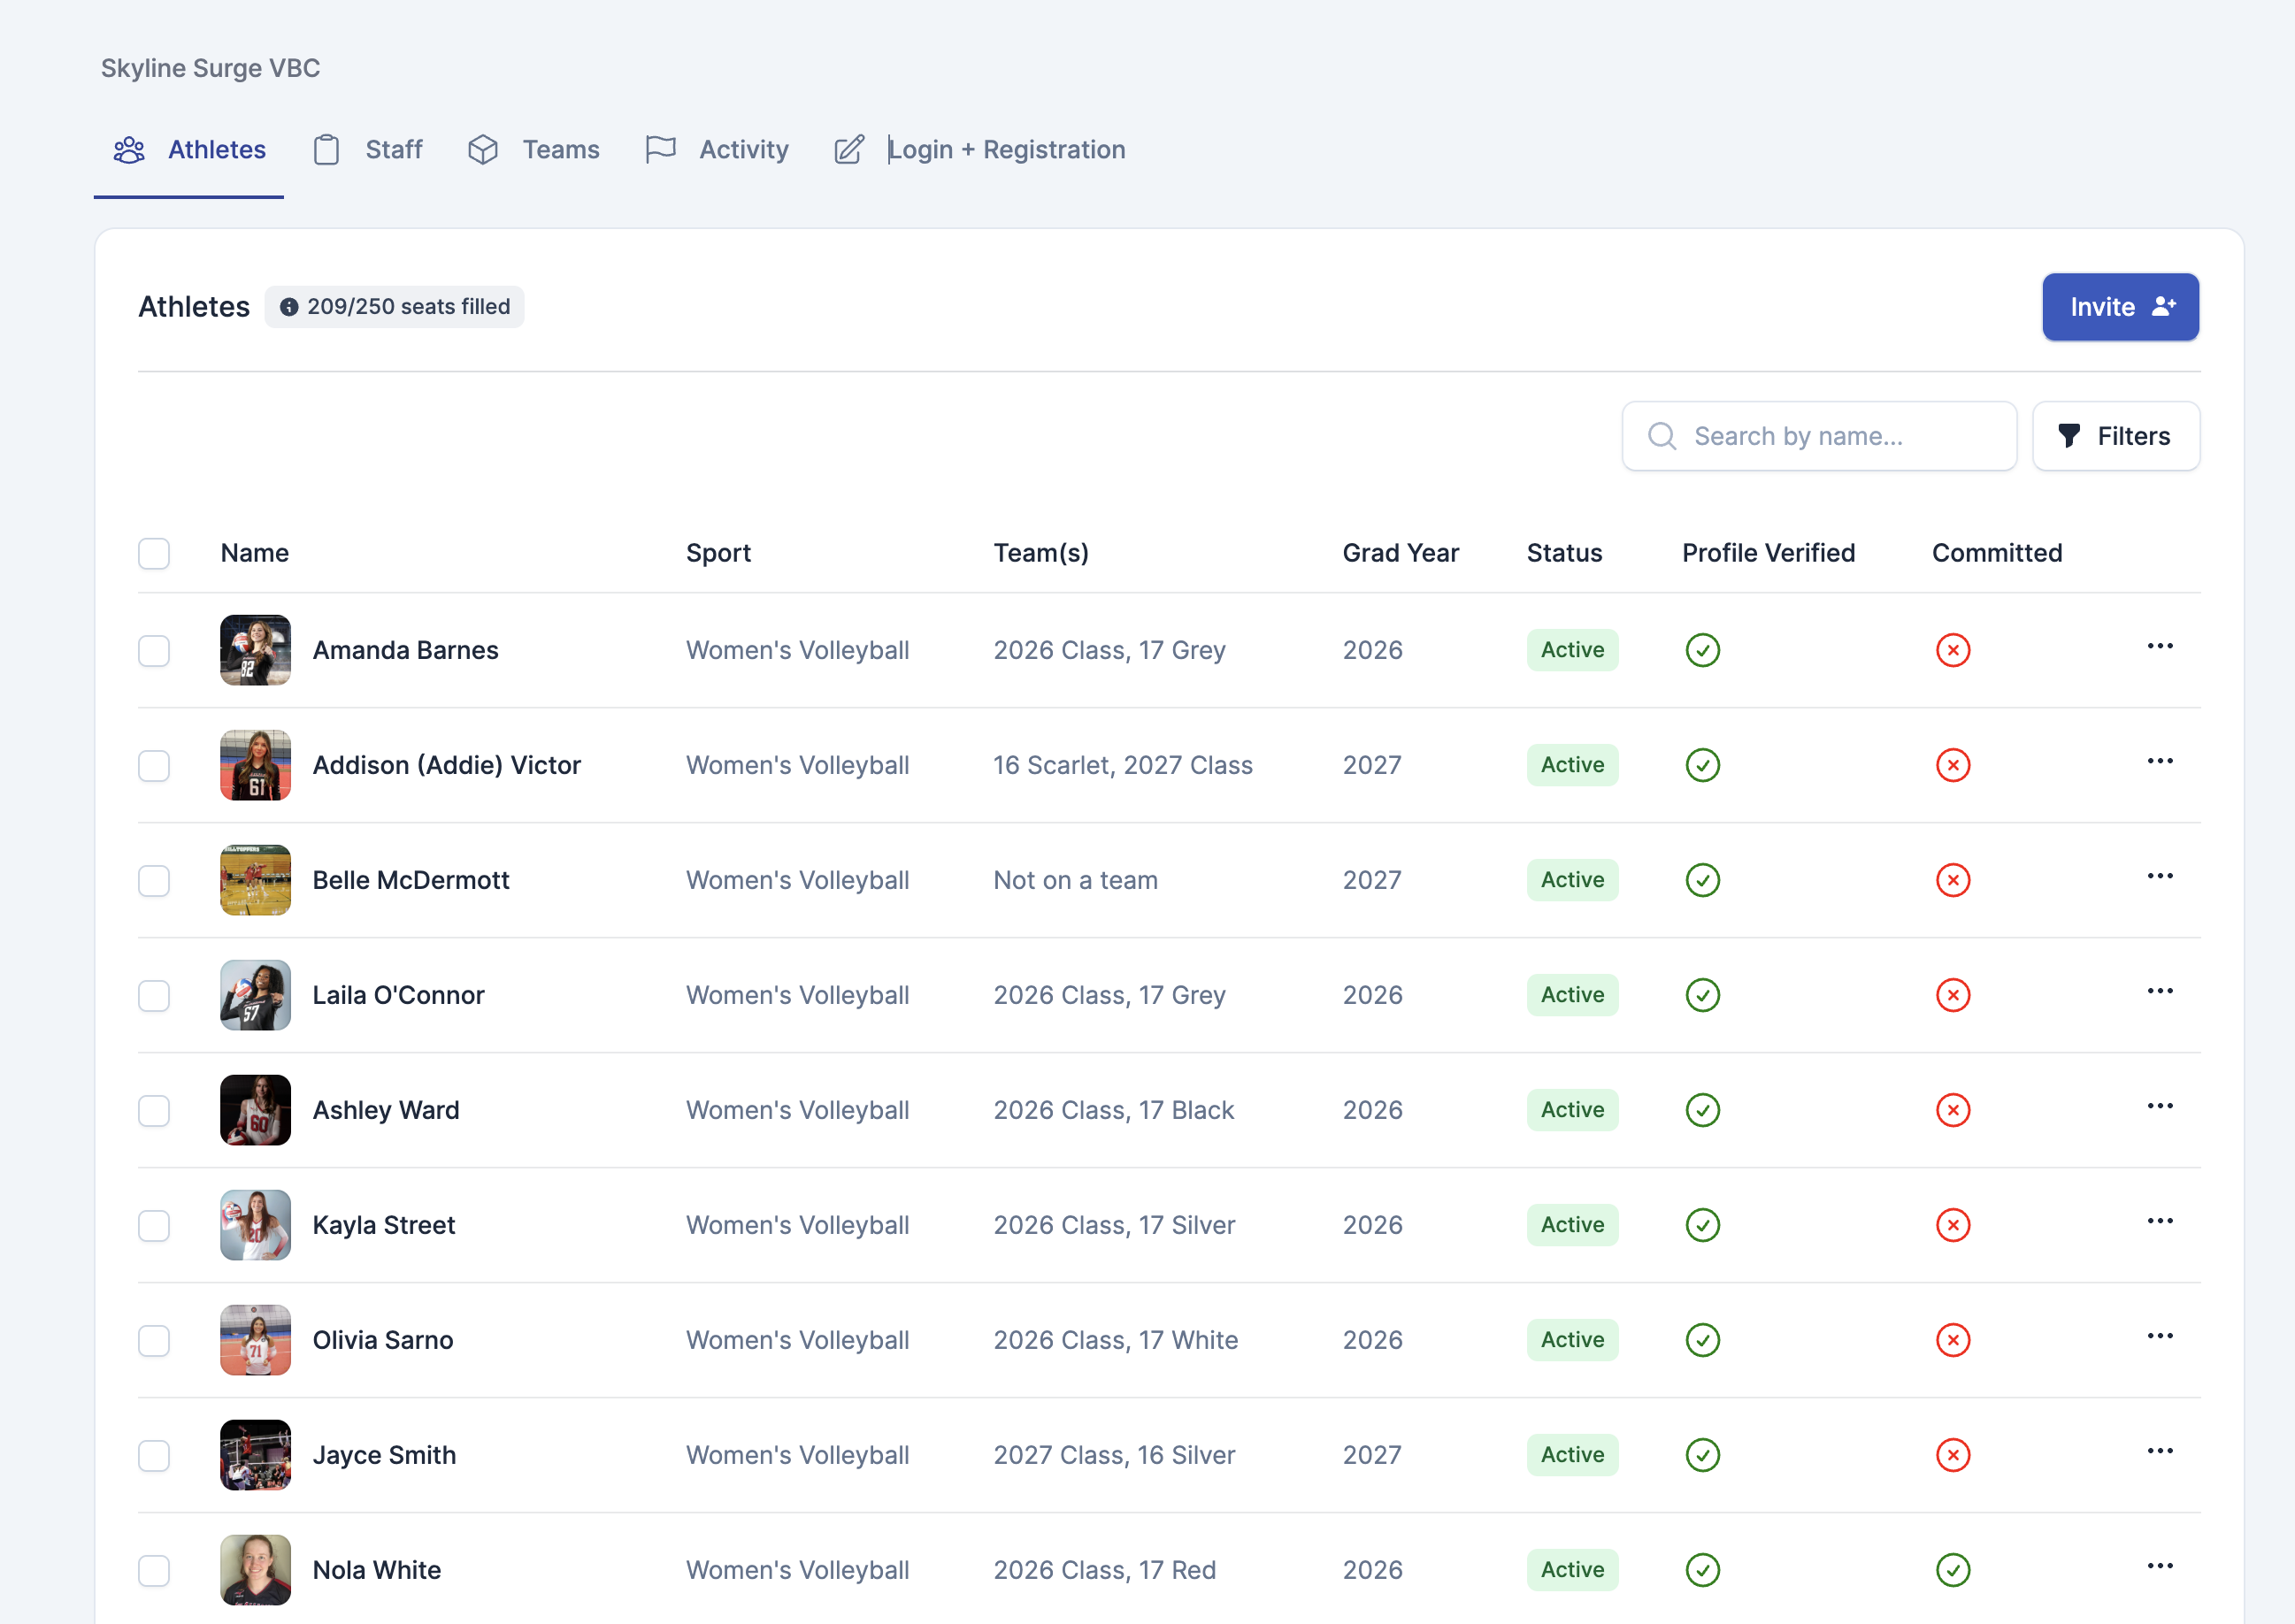The width and height of the screenshot is (2295, 1624).
Task: Click the seats filled info icon
Action: click(290, 306)
